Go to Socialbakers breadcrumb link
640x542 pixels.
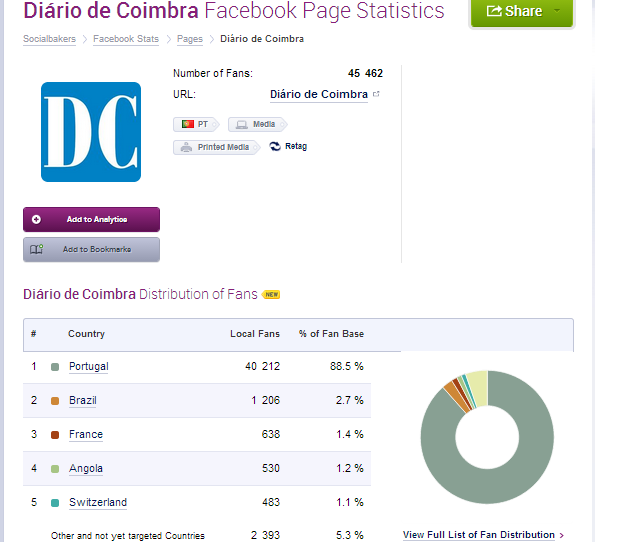(x=49, y=39)
